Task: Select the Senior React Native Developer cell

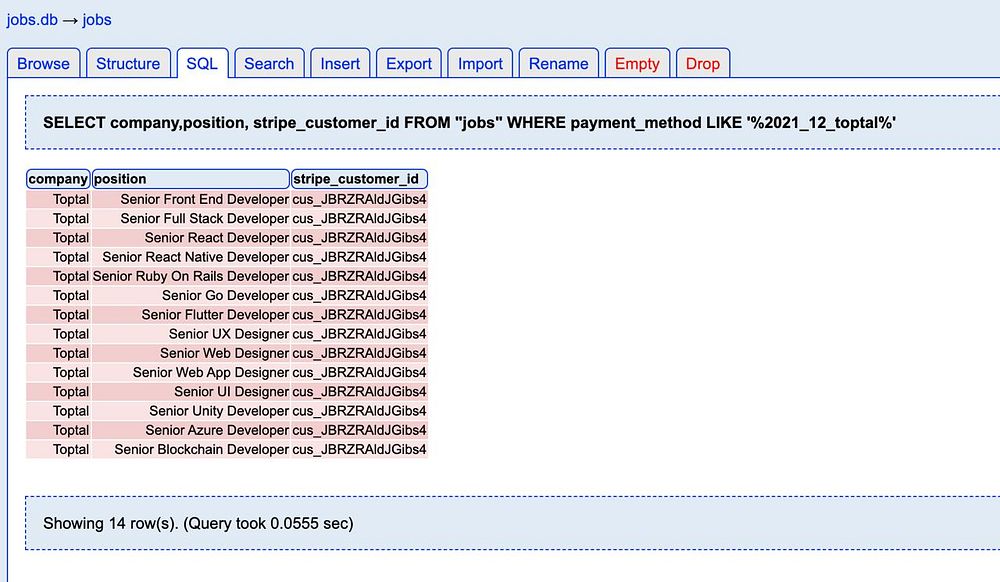Action: pyautogui.click(x=191, y=257)
